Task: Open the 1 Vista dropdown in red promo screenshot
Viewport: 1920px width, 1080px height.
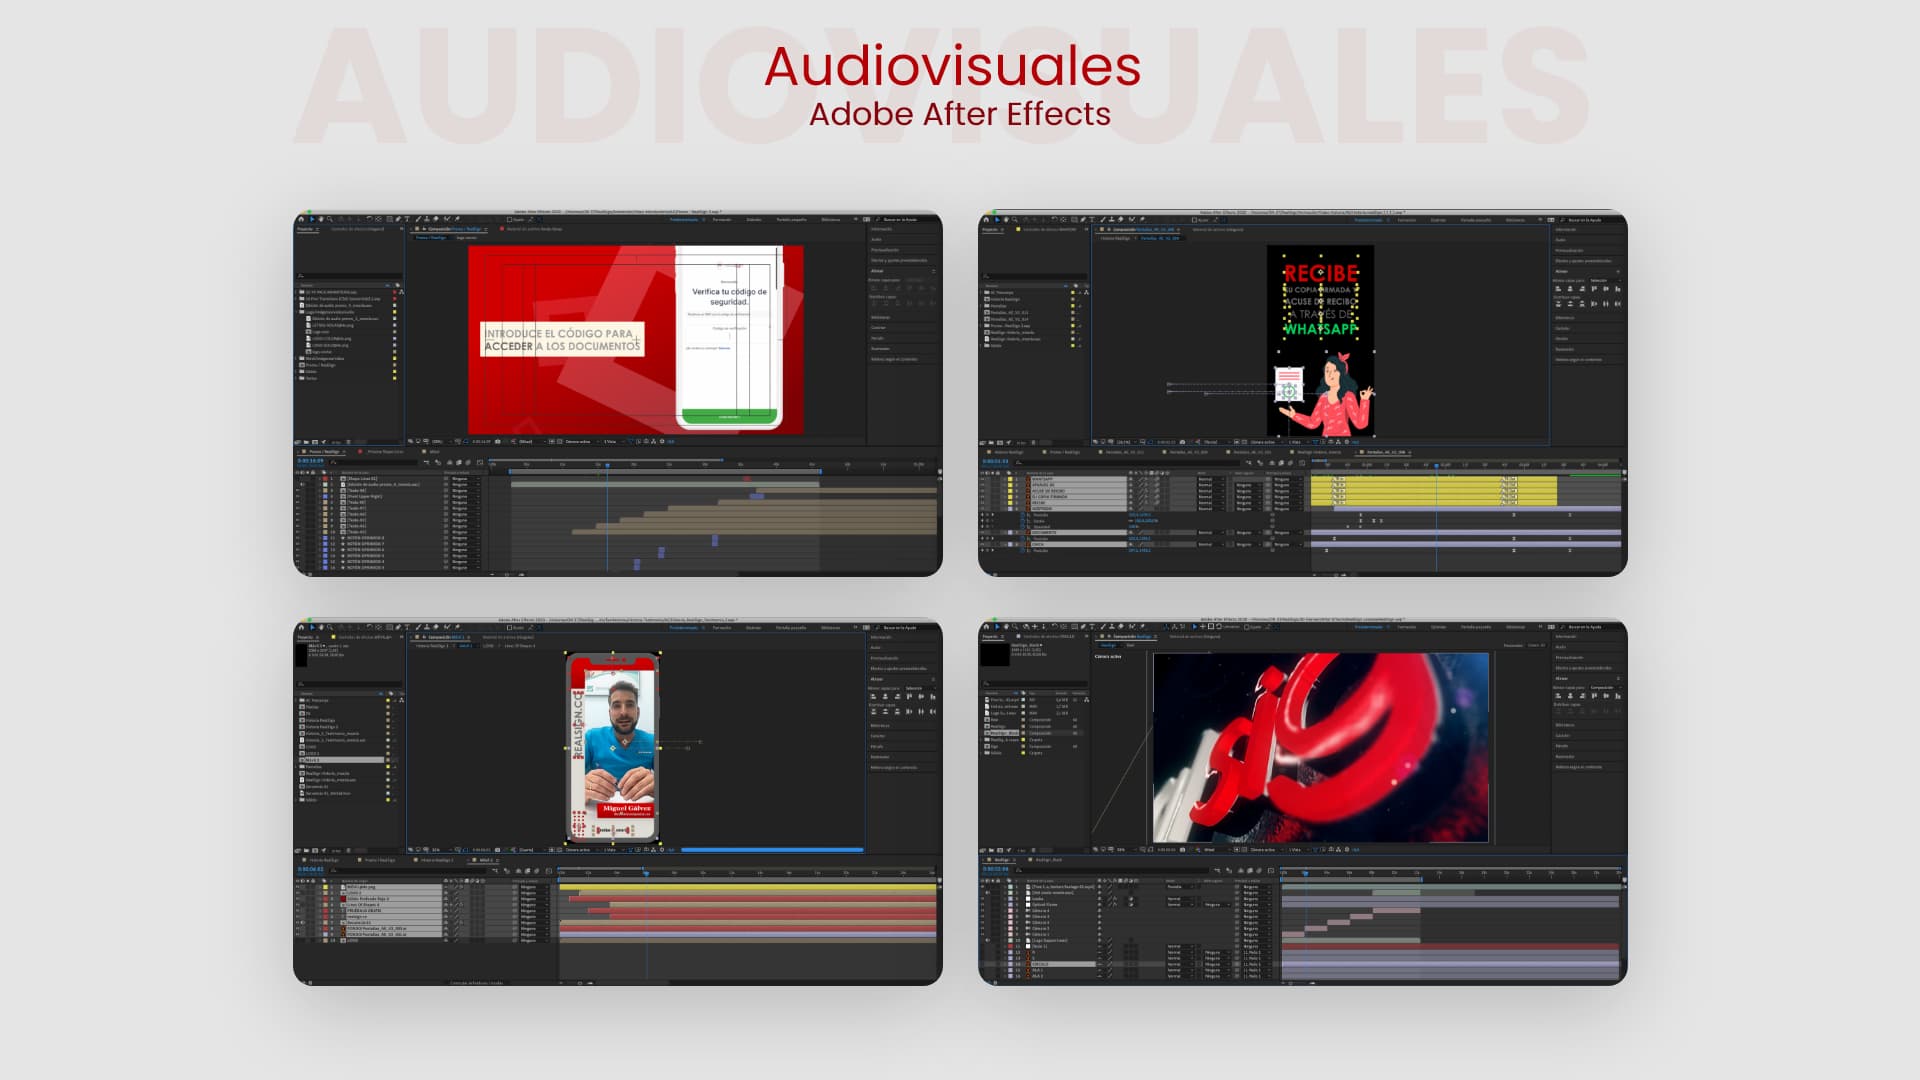Action: pyautogui.click(x=612, y=441)
